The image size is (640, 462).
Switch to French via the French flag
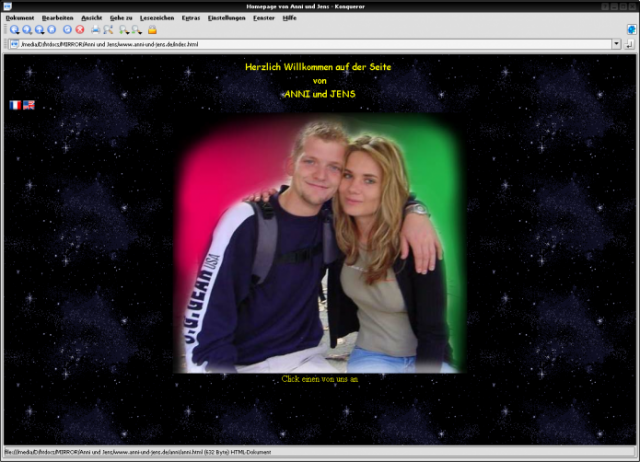click(x=15, y=104)
